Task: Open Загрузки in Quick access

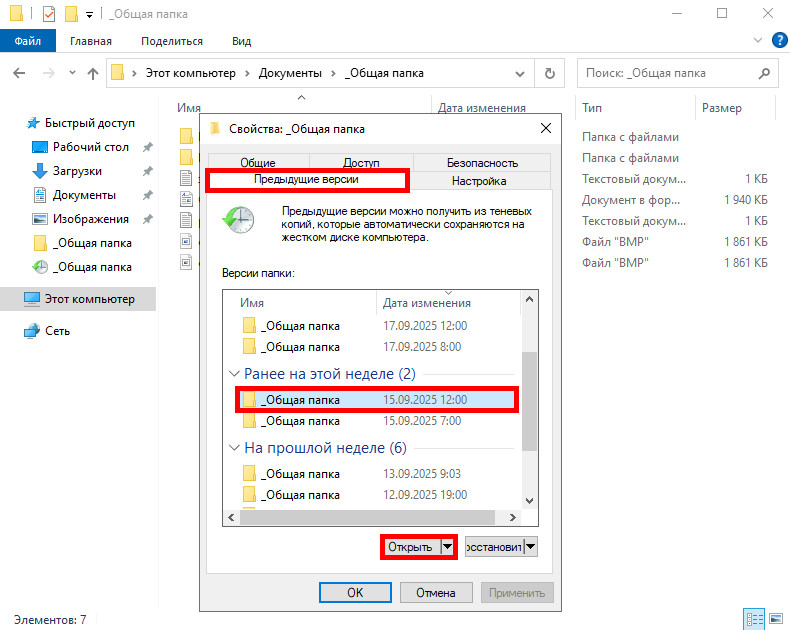Action: (x=76, y=171)
